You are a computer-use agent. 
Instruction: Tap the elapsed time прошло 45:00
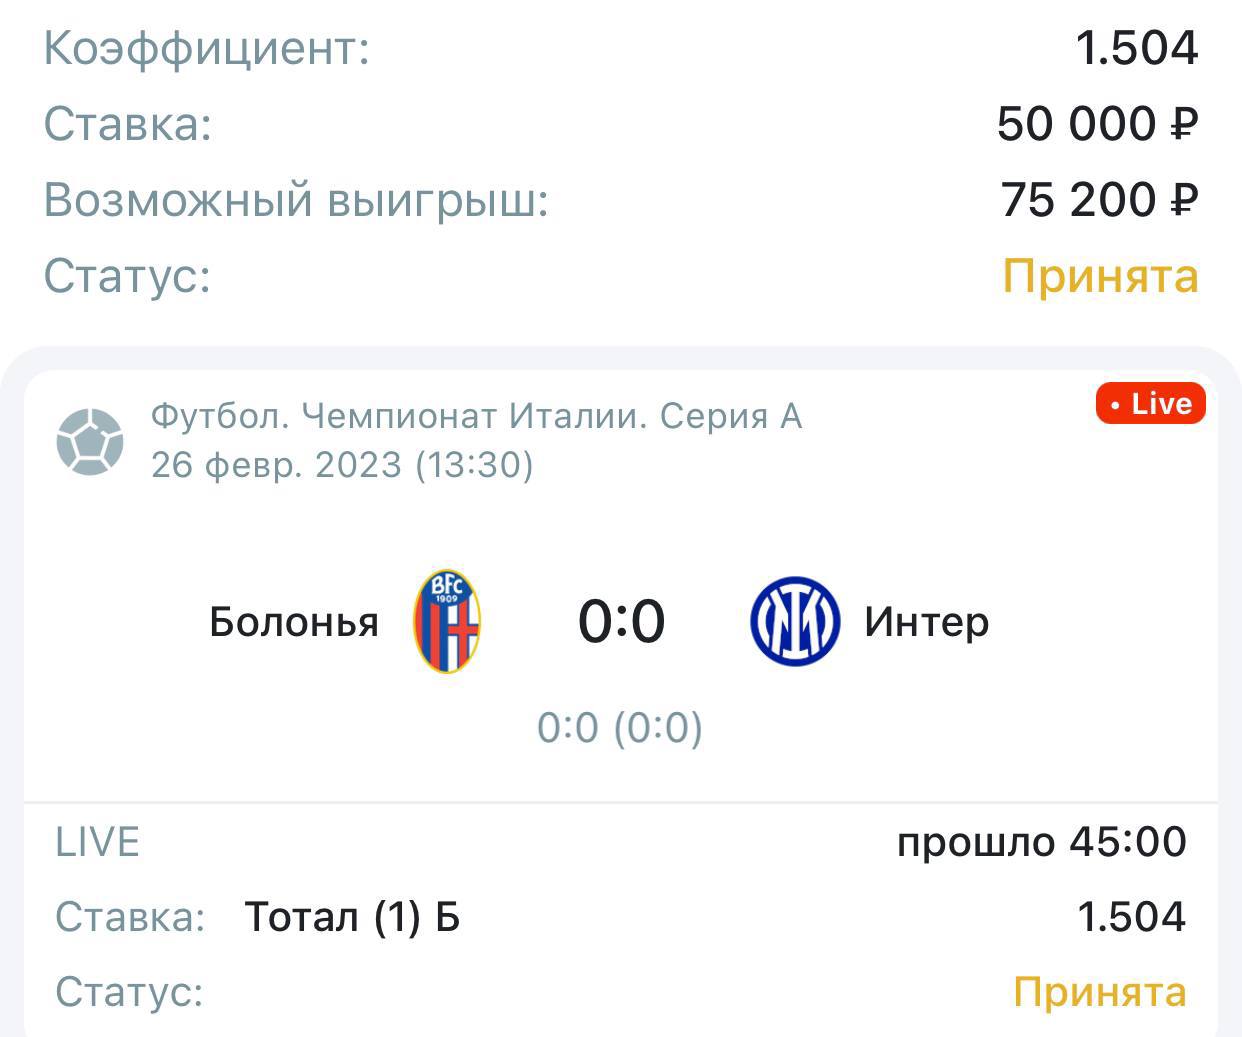pos(1041,842)
